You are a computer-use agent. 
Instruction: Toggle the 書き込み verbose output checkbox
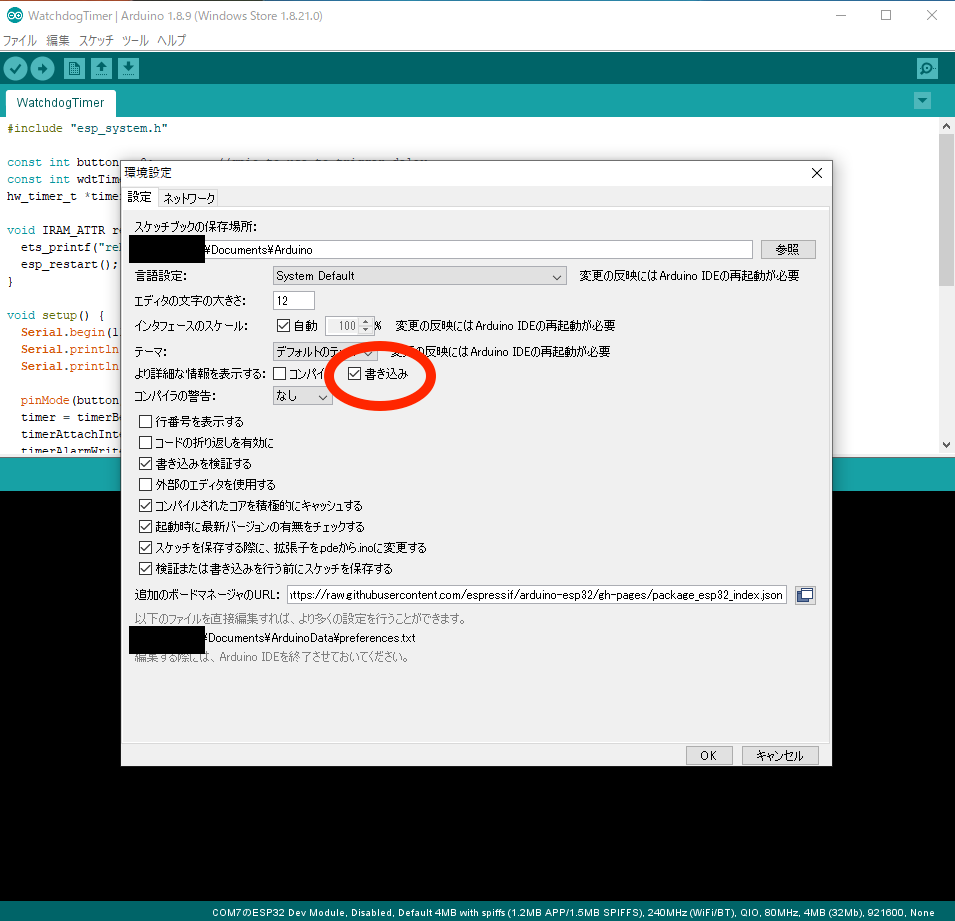coord(354,373)
